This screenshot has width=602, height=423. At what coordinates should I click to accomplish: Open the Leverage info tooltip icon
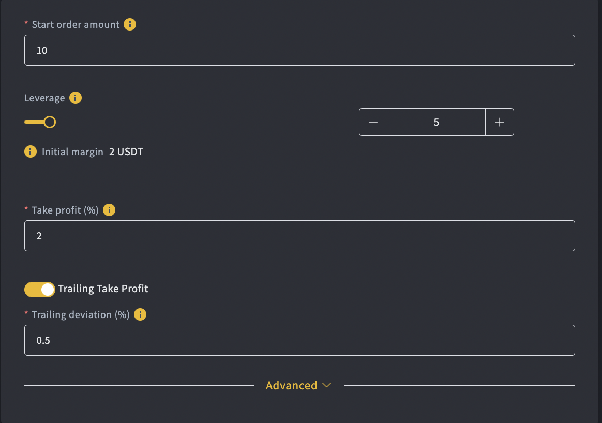click(x=75, y=98)
